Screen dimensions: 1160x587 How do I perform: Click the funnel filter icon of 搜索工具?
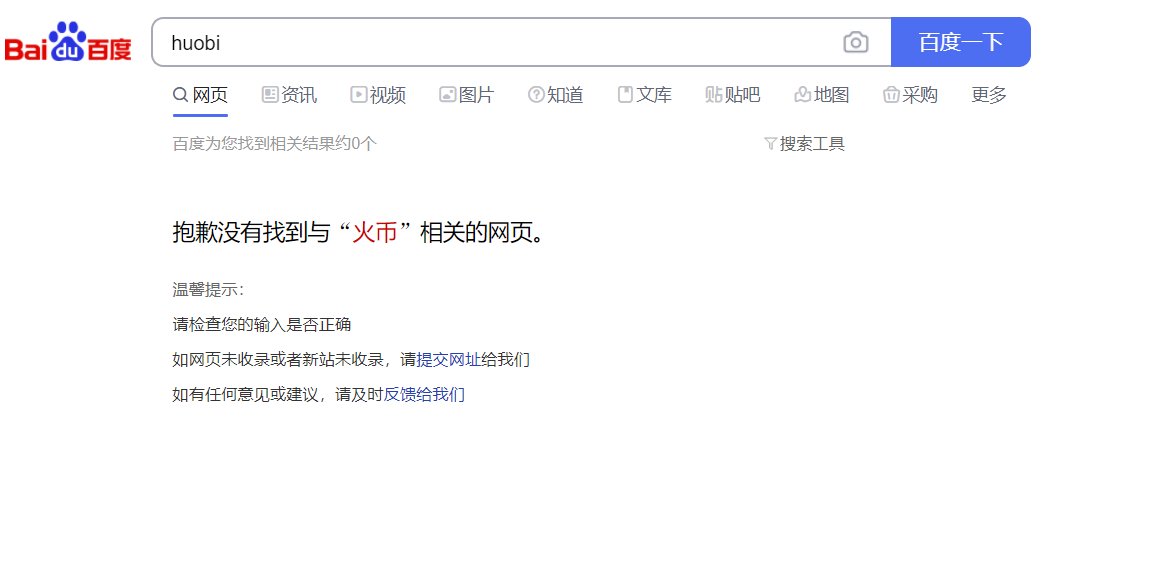[x=770, y=144]
